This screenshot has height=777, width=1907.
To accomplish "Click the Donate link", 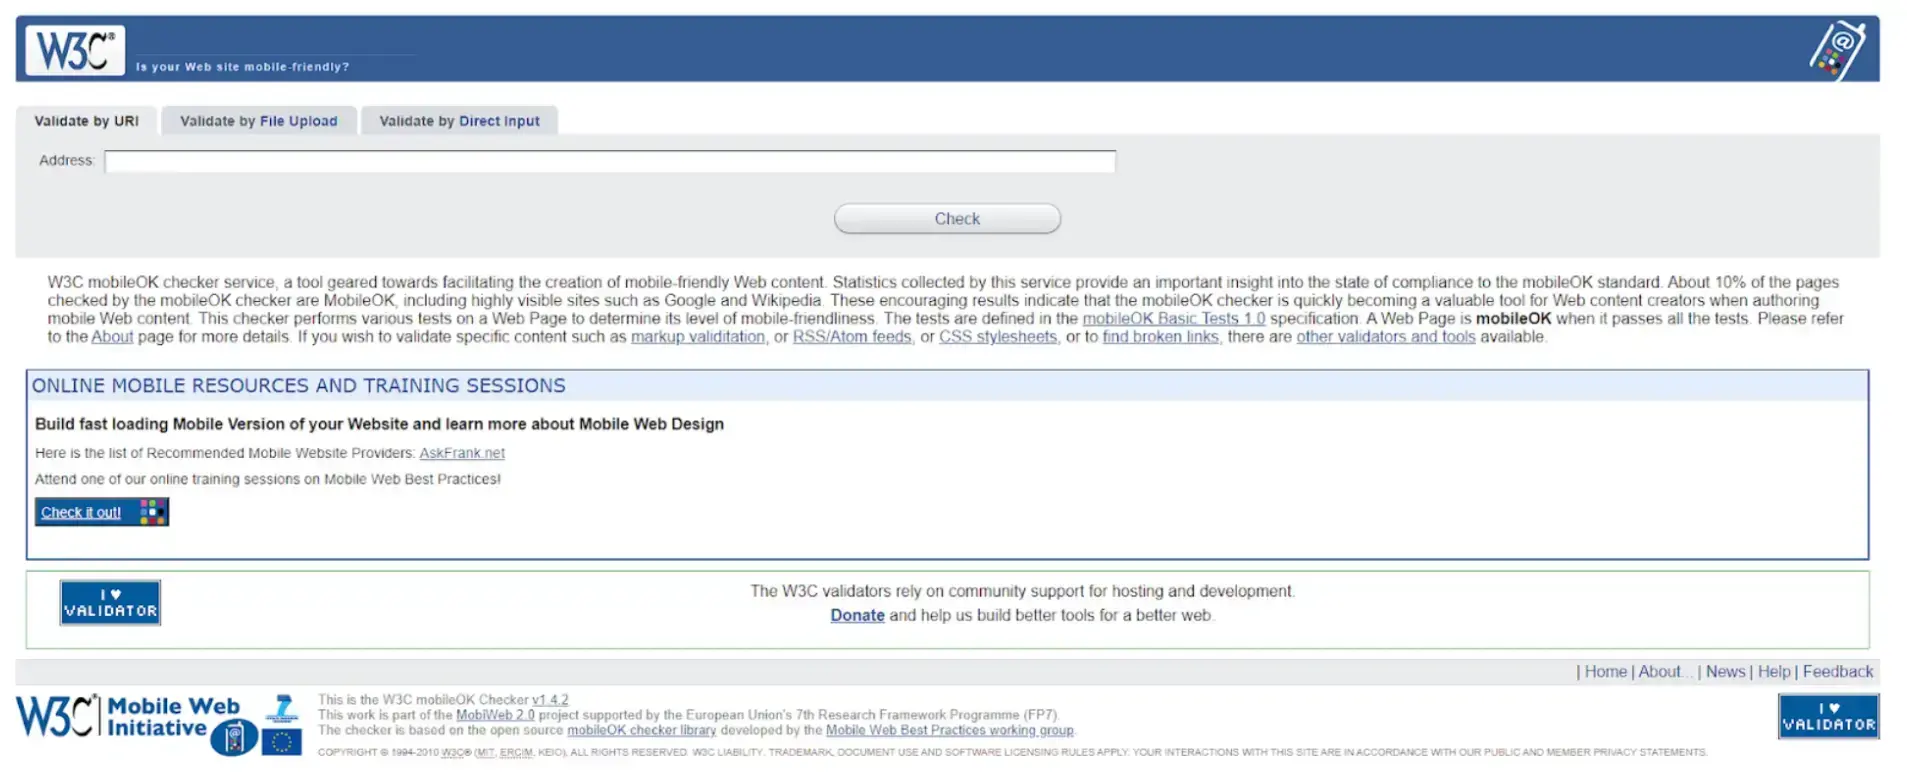I will tap(857, 616).
